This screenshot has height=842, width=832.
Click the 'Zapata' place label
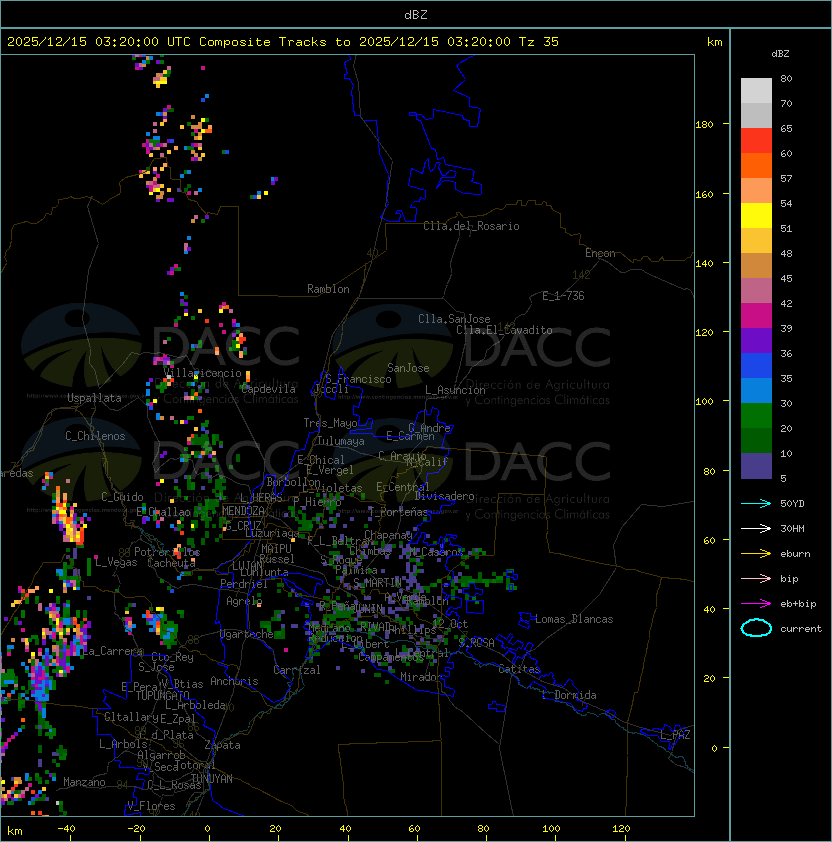coord(222,745)
